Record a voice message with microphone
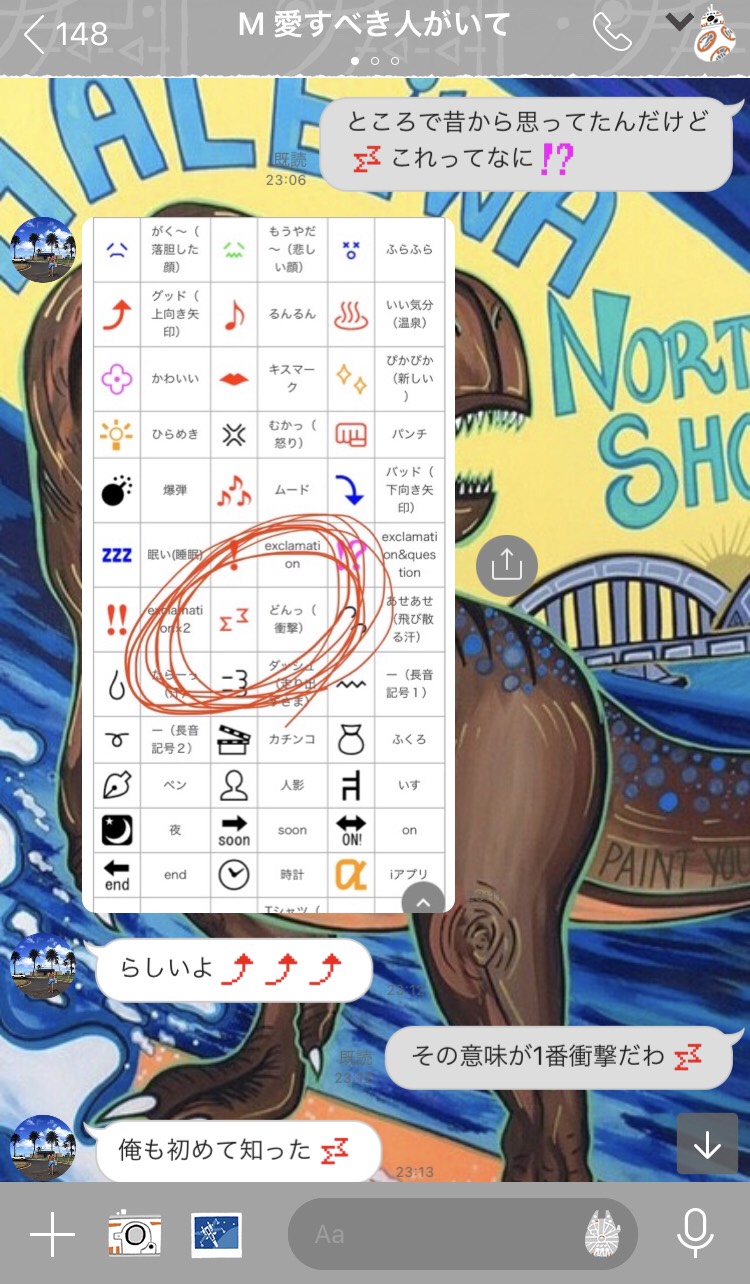The image size is (750, 1284). (x=695, y=1235)
